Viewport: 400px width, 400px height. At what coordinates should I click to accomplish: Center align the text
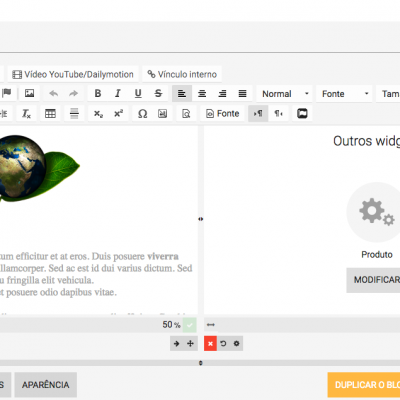coord(202,93)
